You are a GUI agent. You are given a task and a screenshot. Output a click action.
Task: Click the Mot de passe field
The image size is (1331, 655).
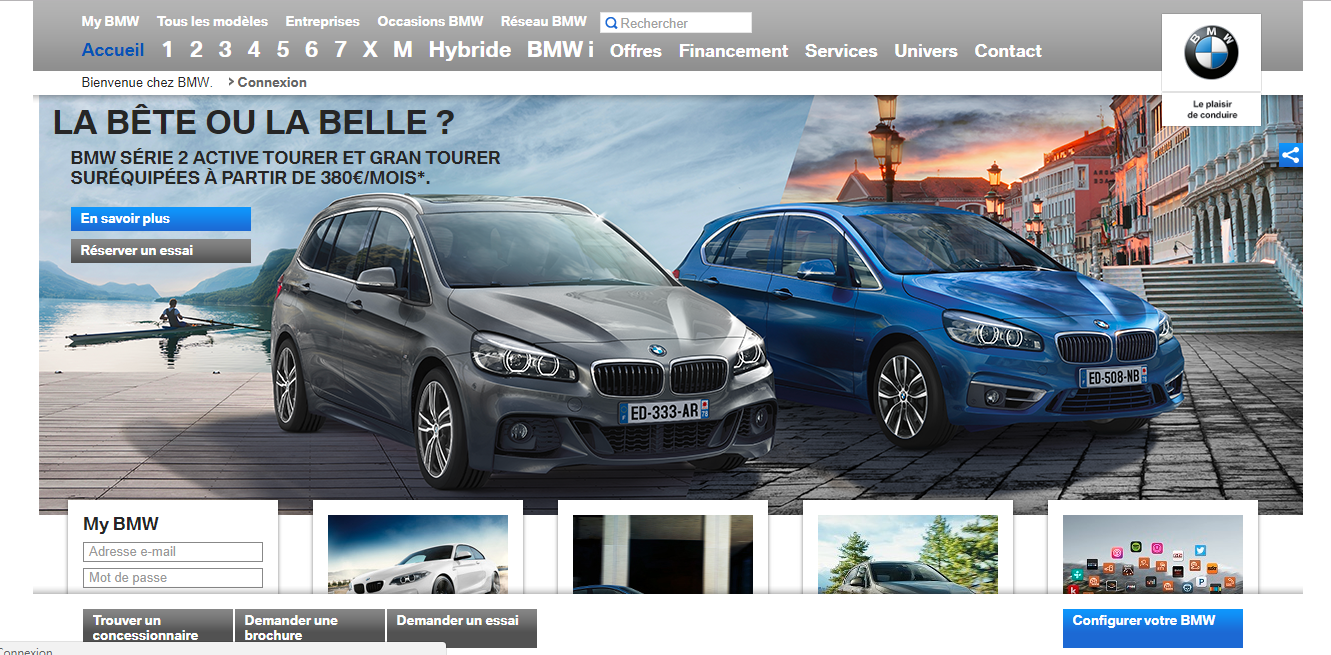pyautogui.click(x=173, y=578)
